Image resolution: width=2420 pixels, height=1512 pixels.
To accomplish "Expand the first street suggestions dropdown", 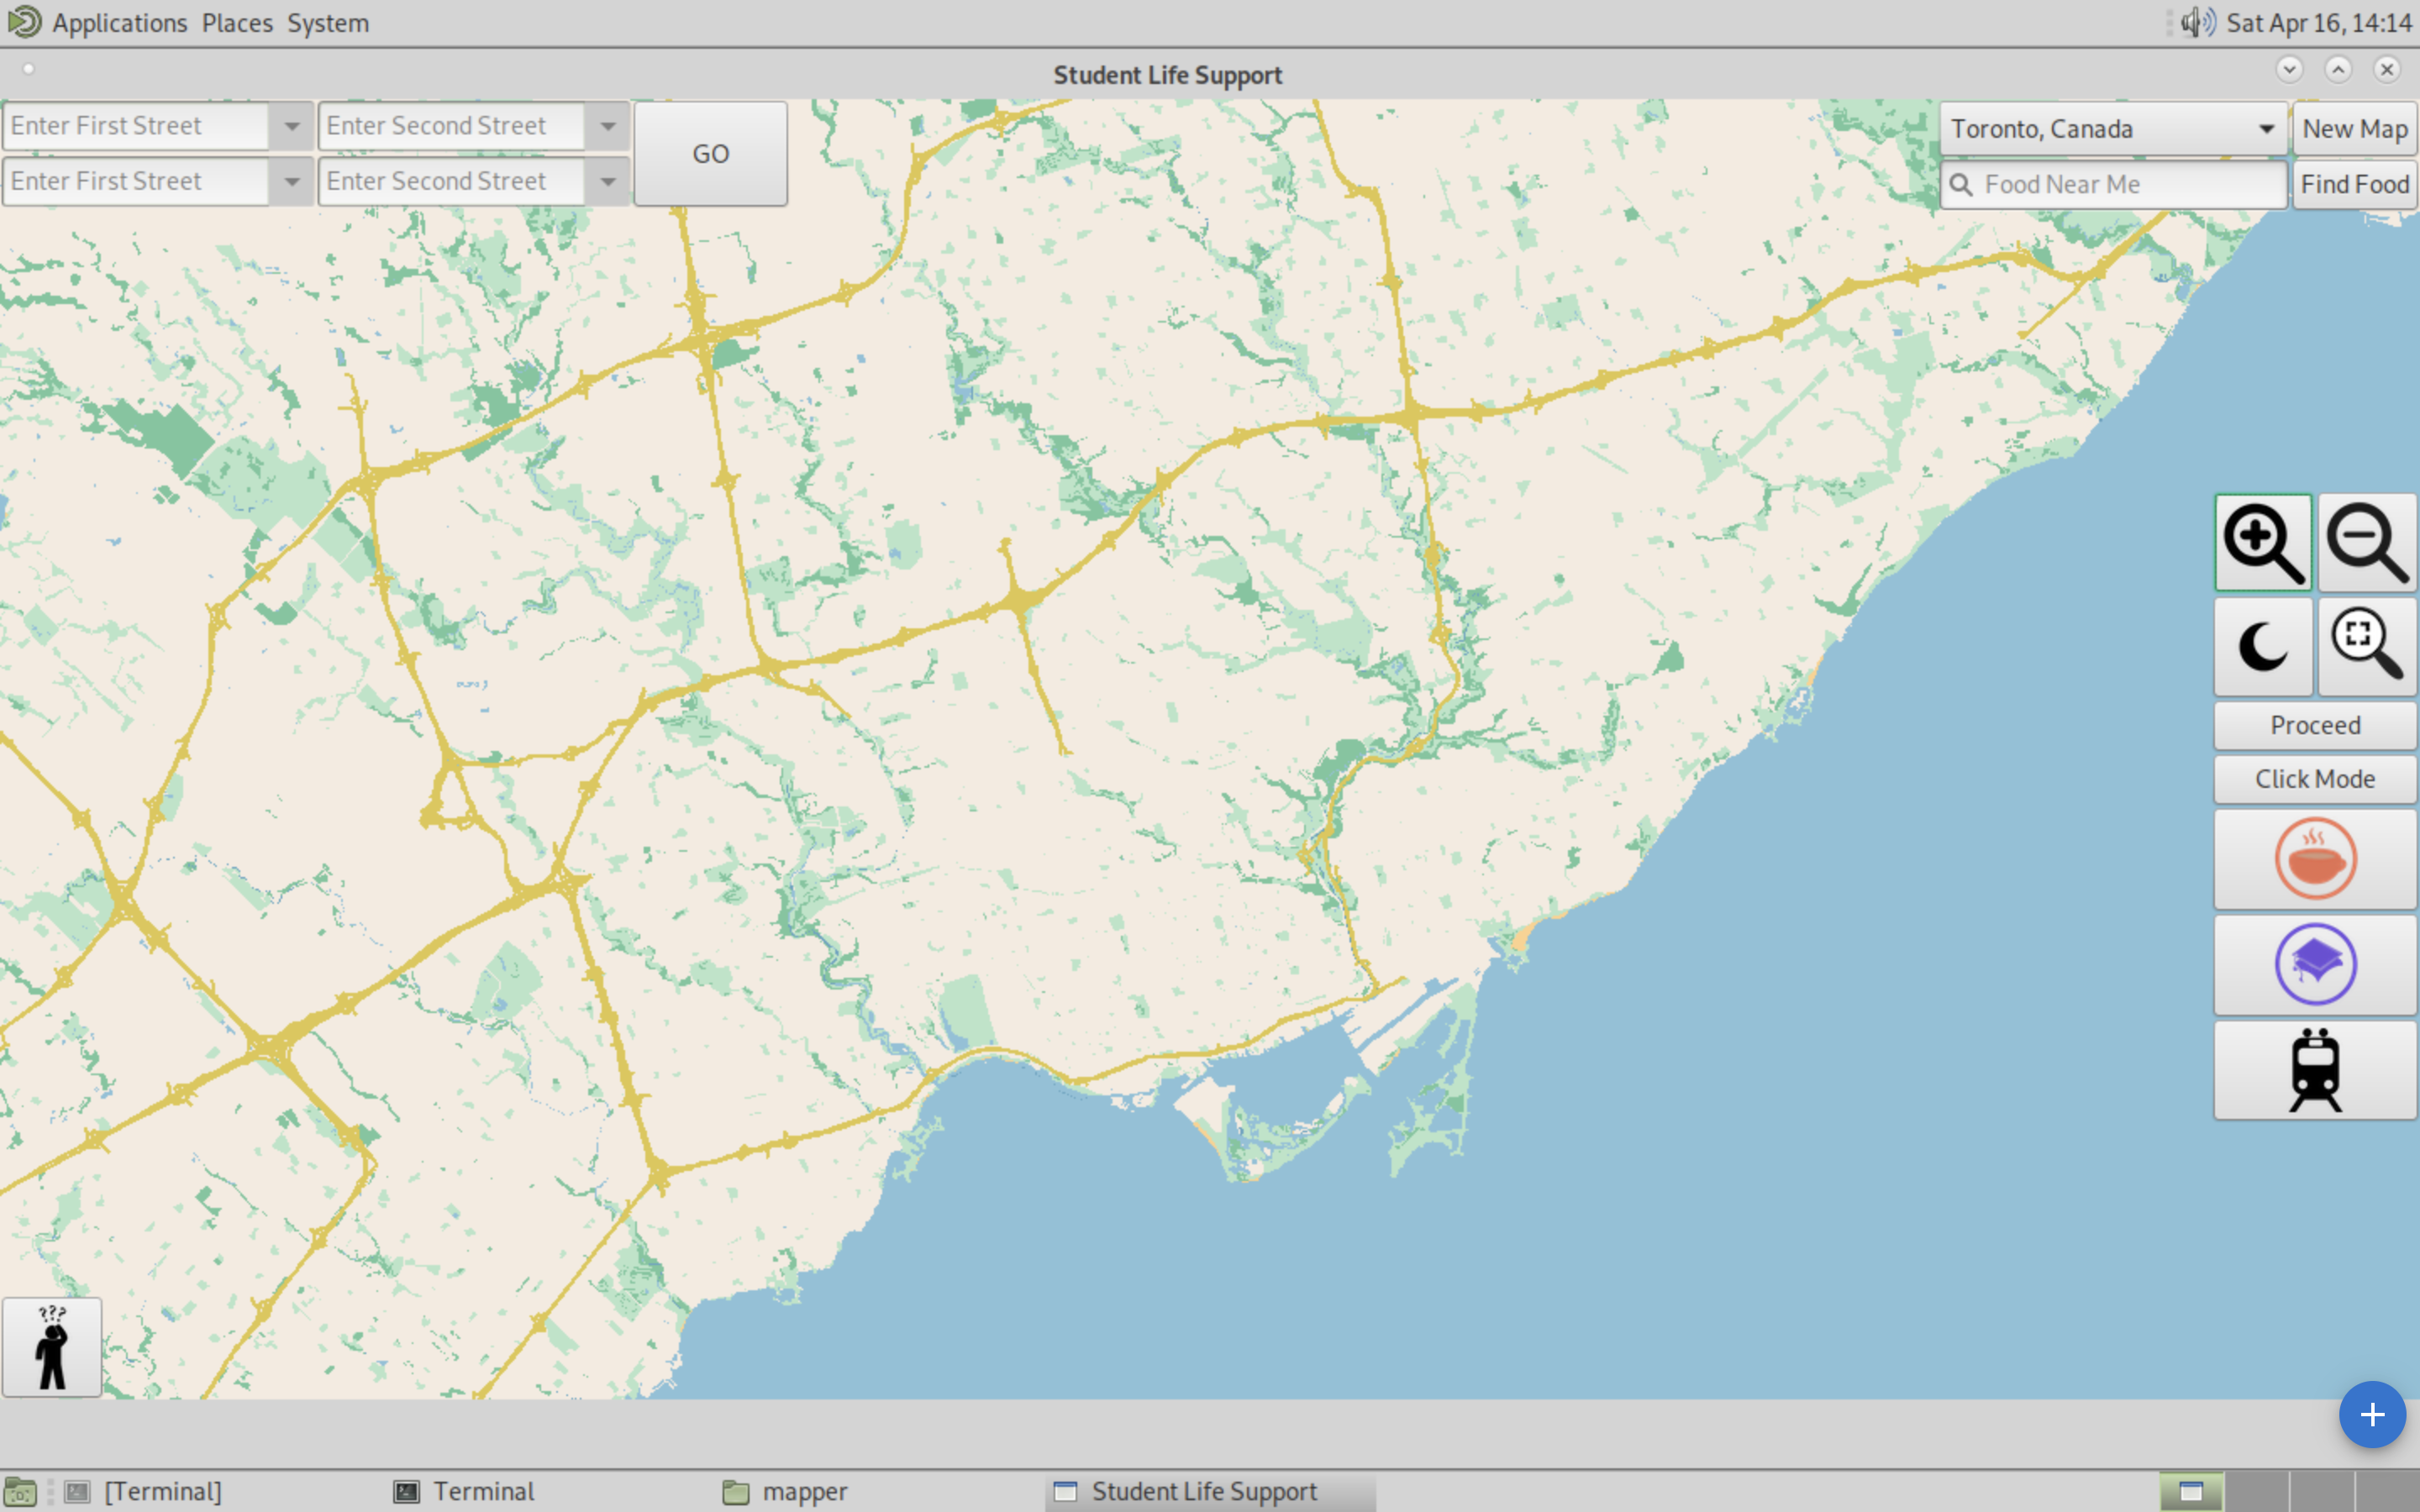I will pyautogui.click(x=291, y=126).
